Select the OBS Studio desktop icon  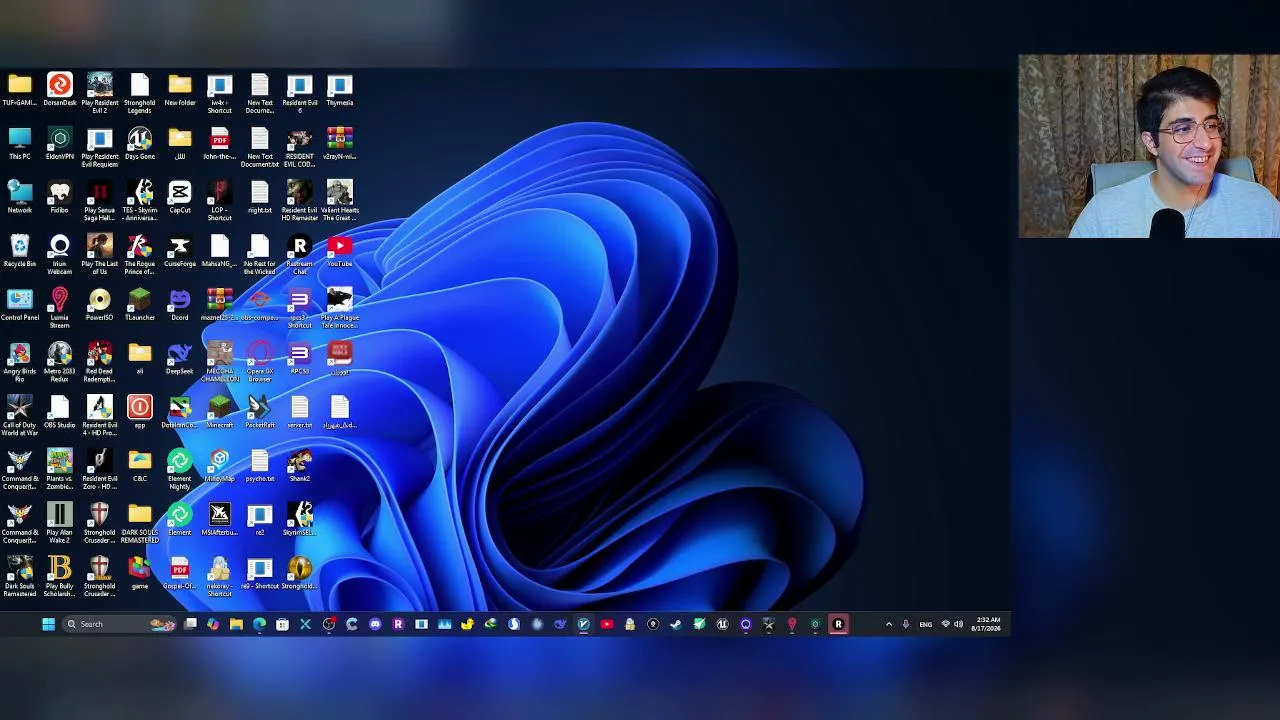60,413
